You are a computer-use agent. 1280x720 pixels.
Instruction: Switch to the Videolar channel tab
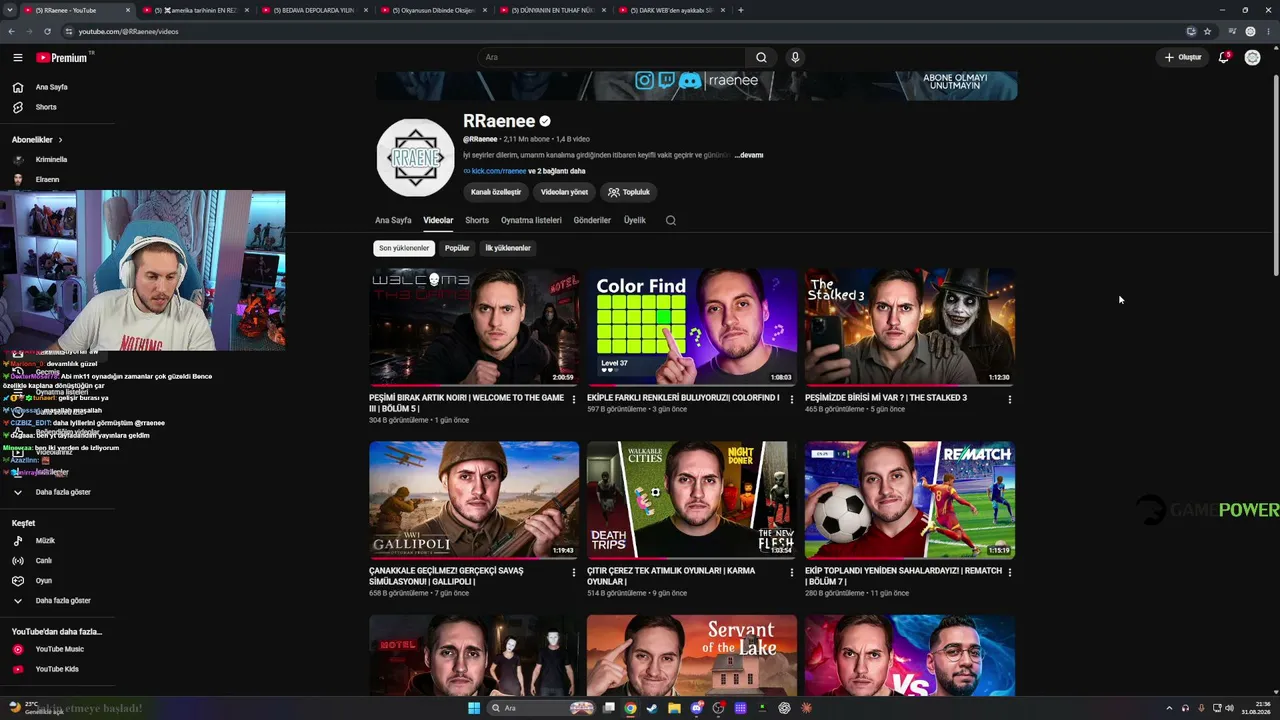click(x=438, y=220)
